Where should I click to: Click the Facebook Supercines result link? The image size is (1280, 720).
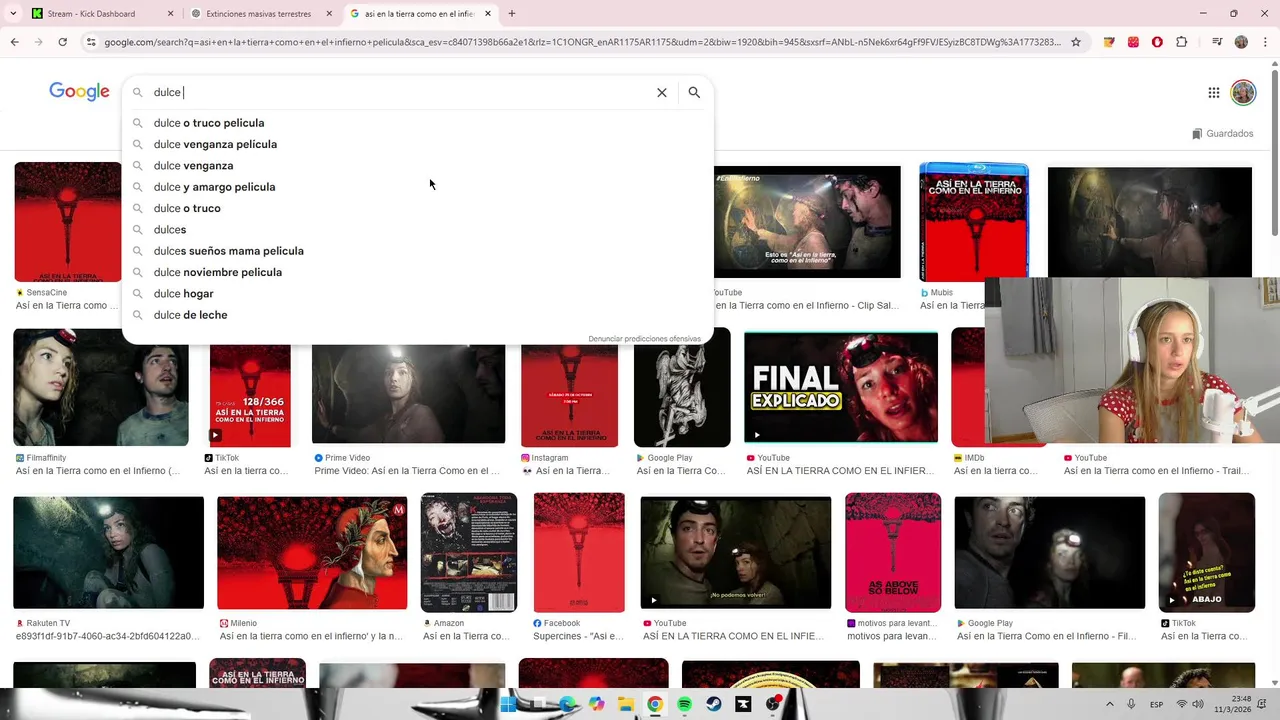(x=578, y=636)
